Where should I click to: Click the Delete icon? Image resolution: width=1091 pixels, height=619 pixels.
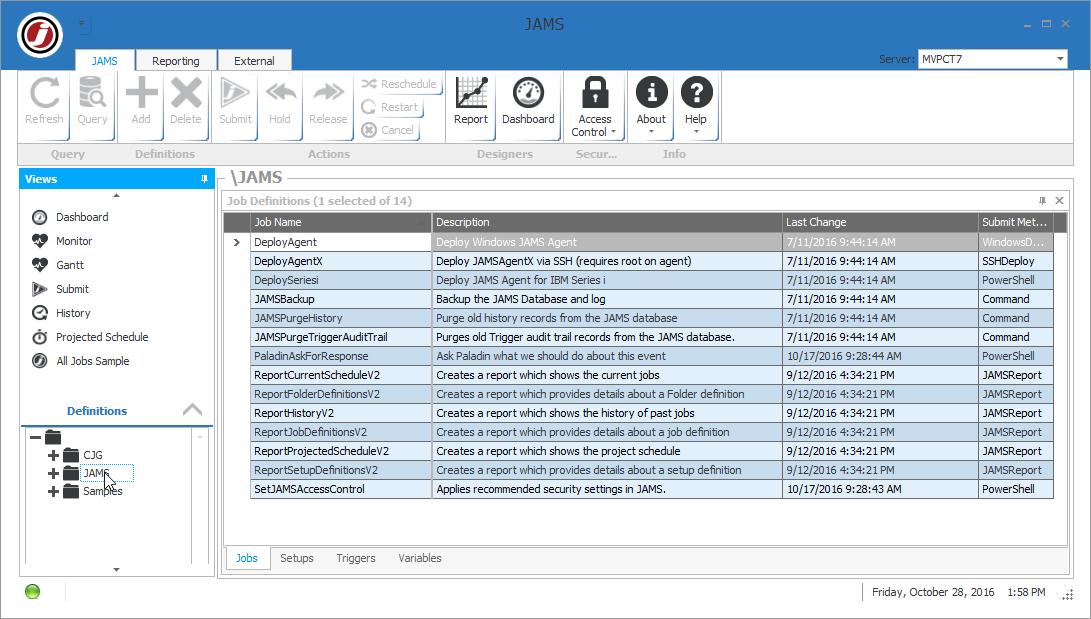tap(186, 102)
